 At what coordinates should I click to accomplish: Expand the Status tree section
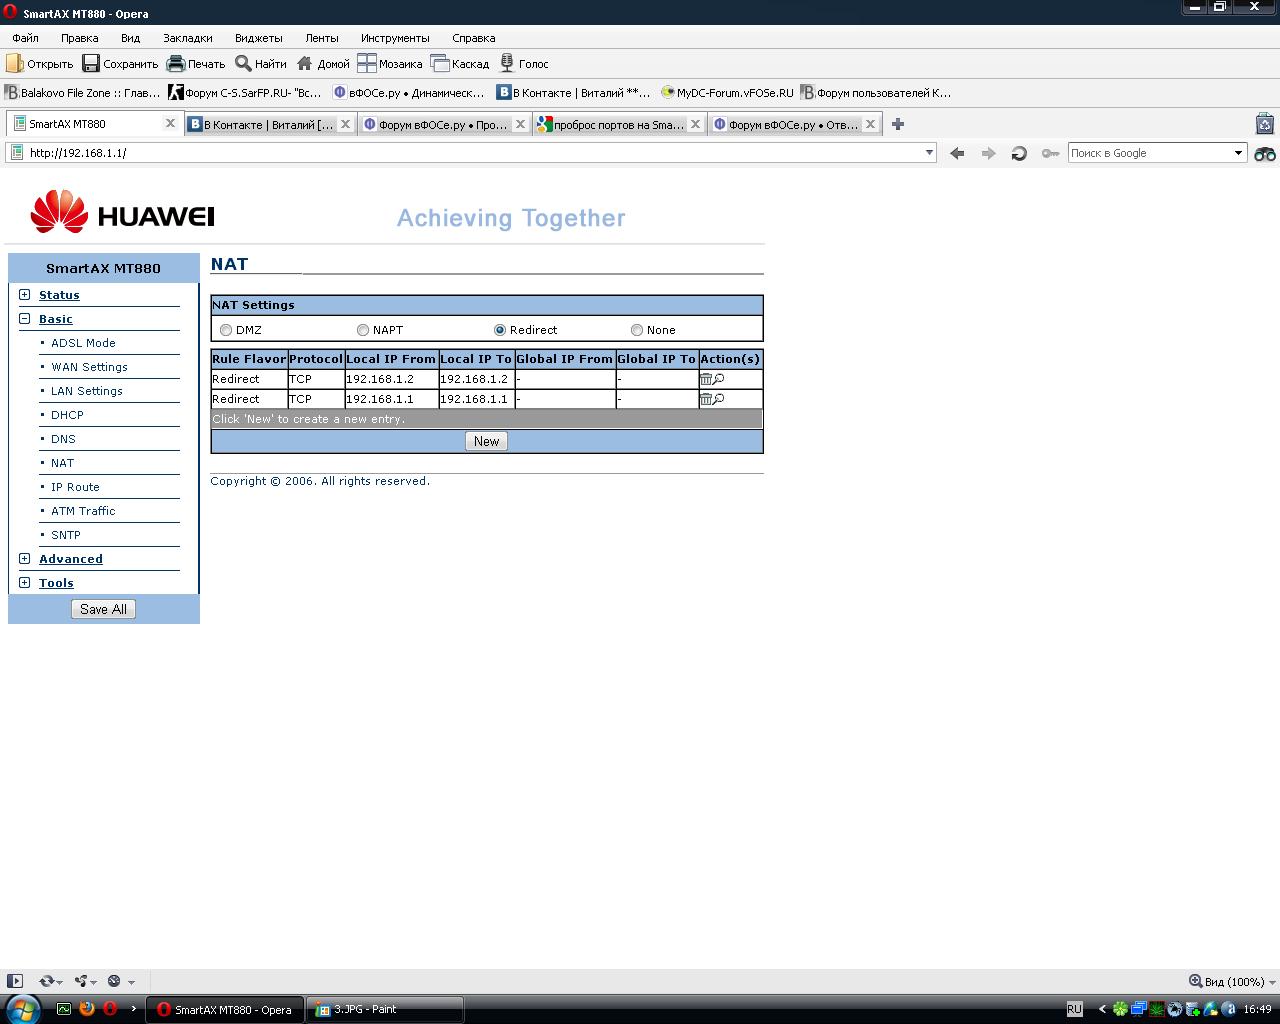click(x=25, y=295)
